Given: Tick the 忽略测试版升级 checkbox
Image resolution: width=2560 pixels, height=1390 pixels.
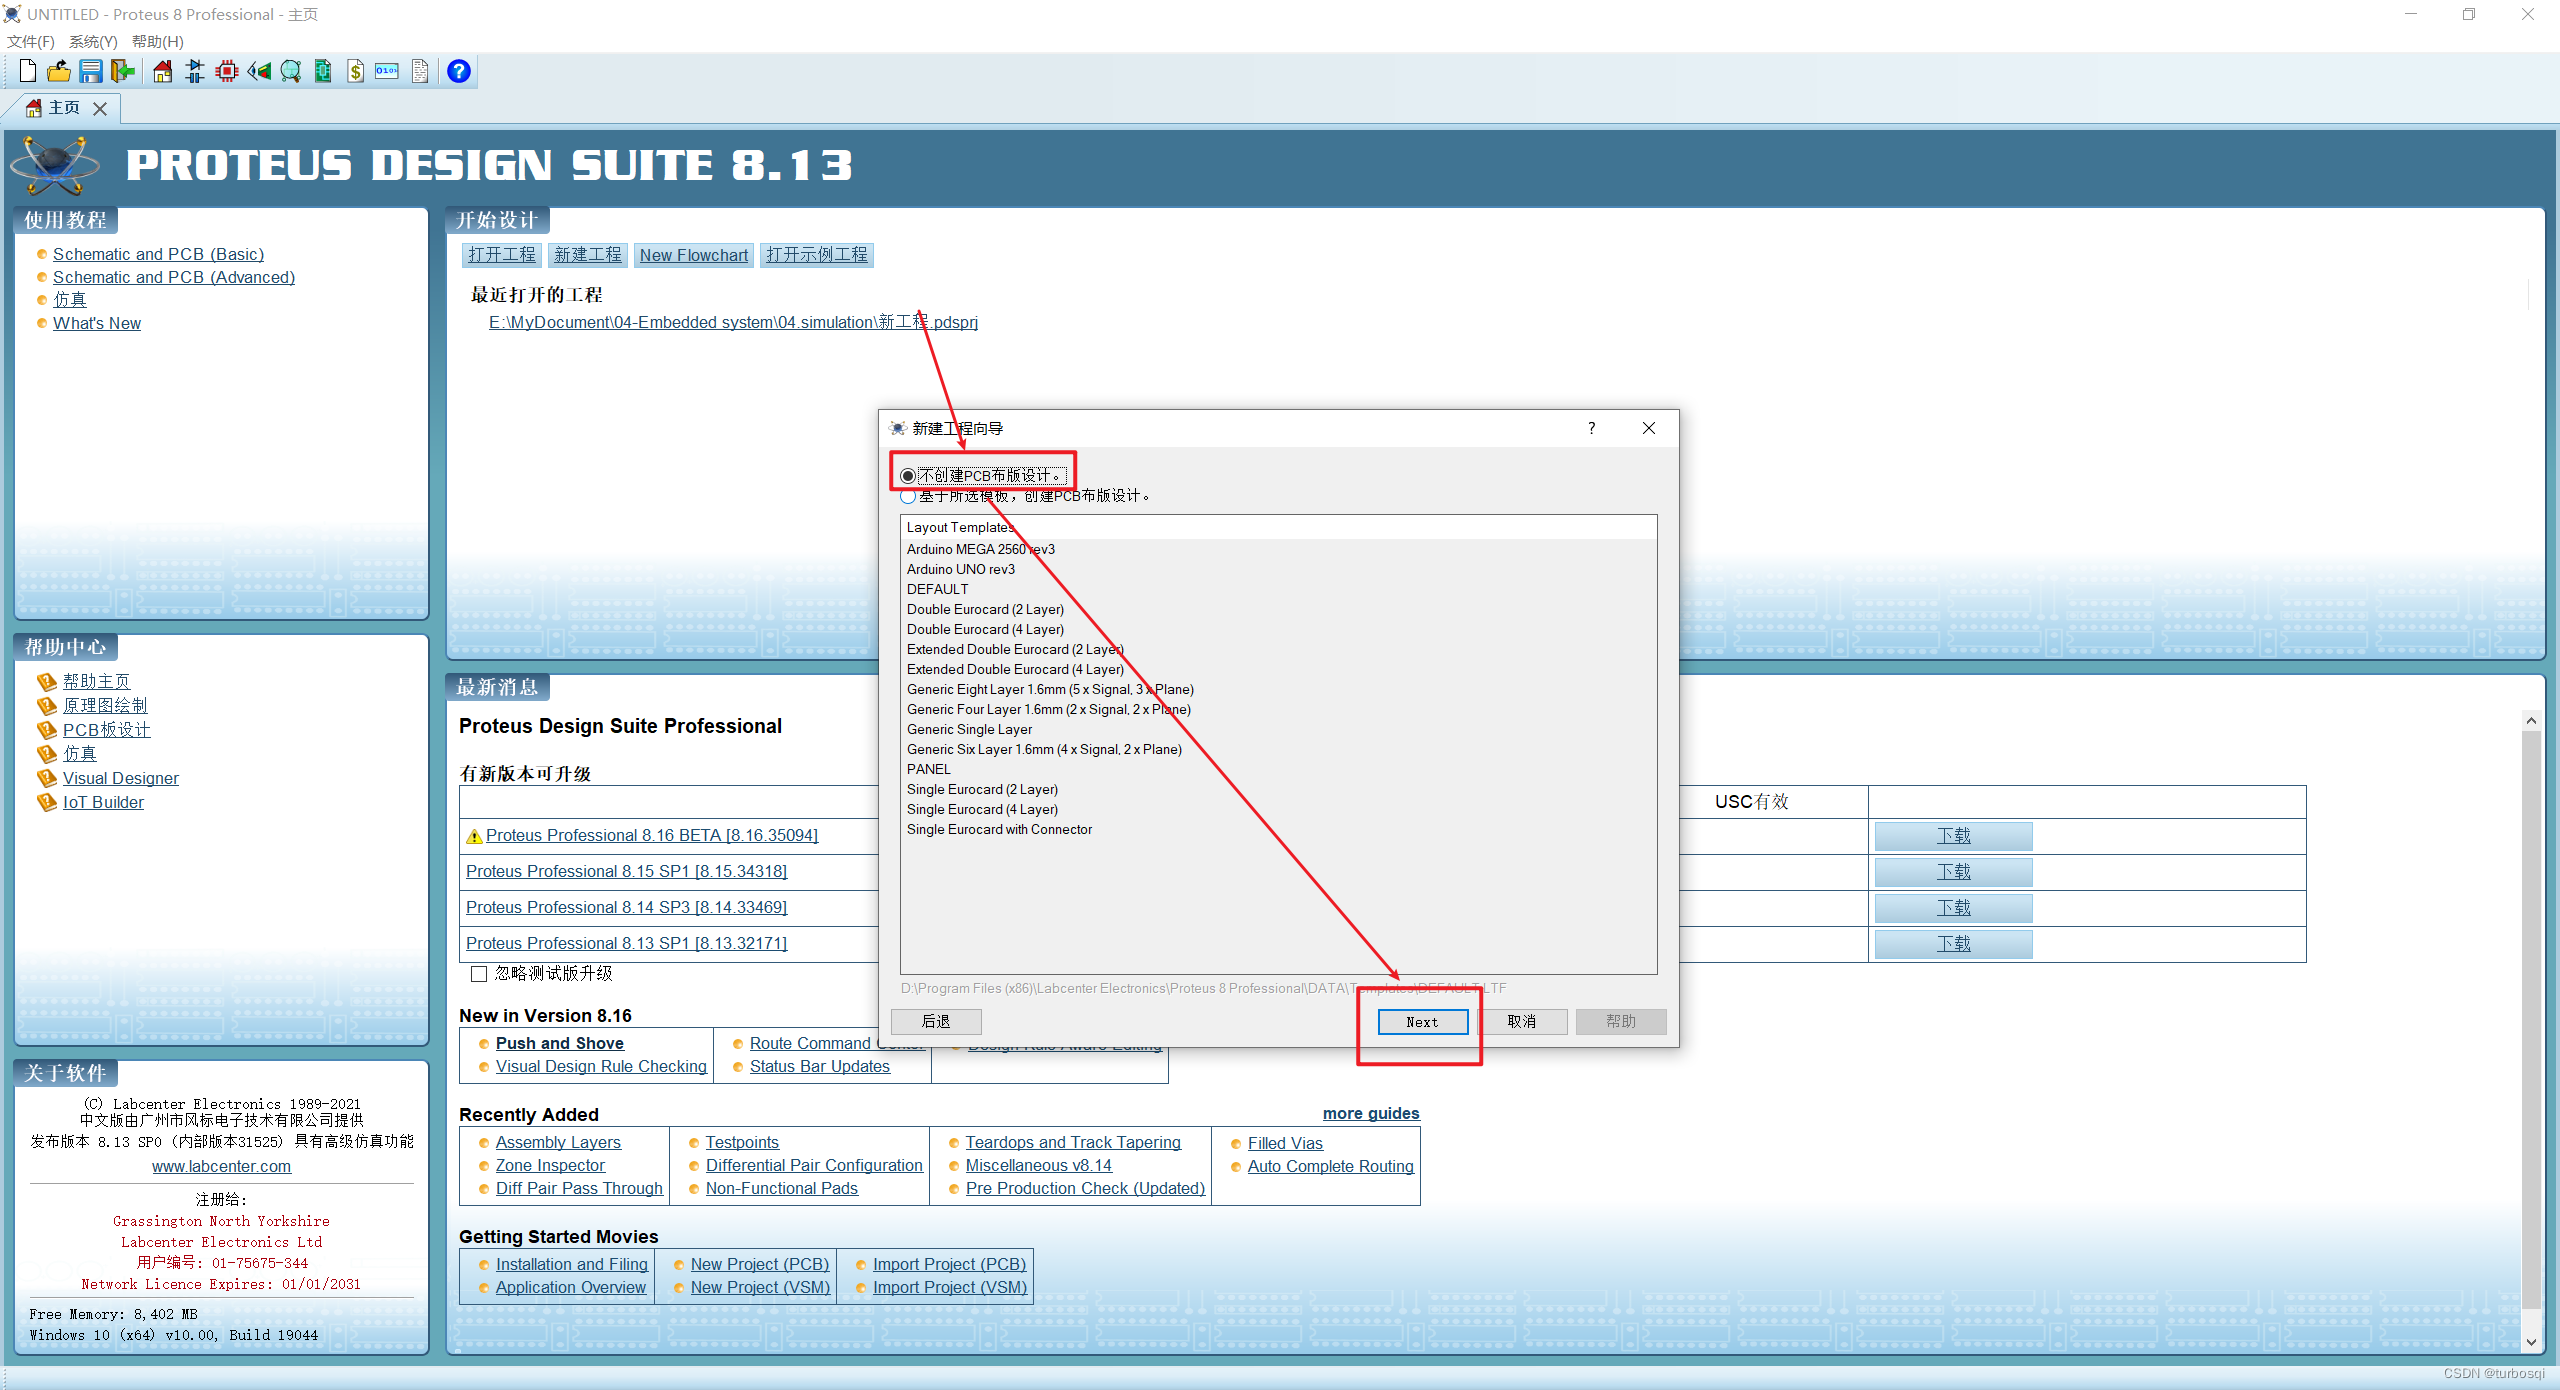Looking at the screenshot, I should point(479,974).
